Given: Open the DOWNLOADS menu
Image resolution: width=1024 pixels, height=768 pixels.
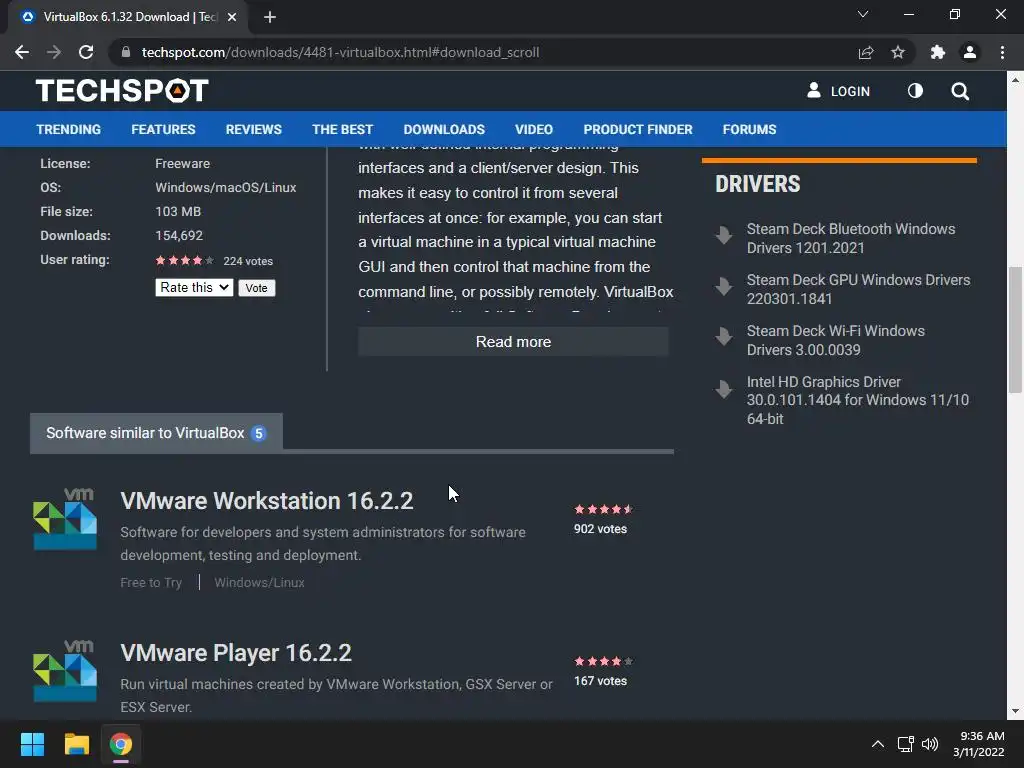Looking at the screenshot, I should tap(444, 129).
